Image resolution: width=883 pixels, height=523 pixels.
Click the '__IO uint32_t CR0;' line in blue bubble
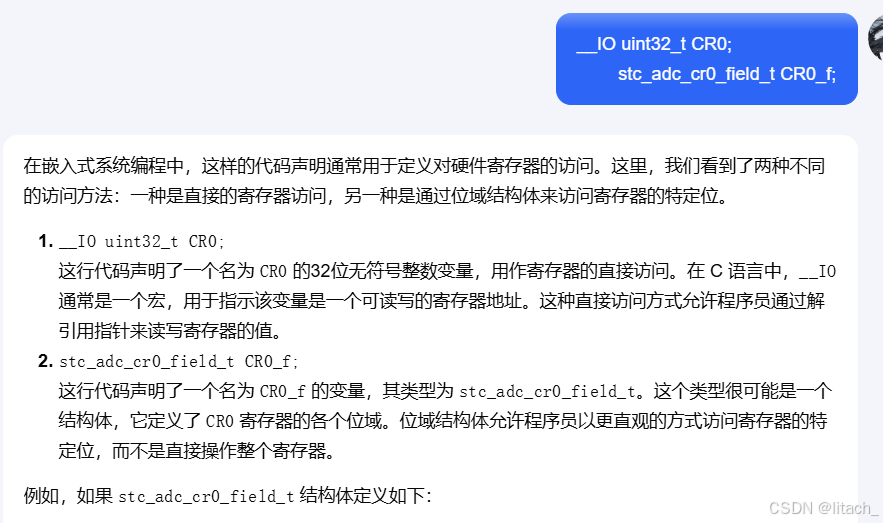click(654, 44)
